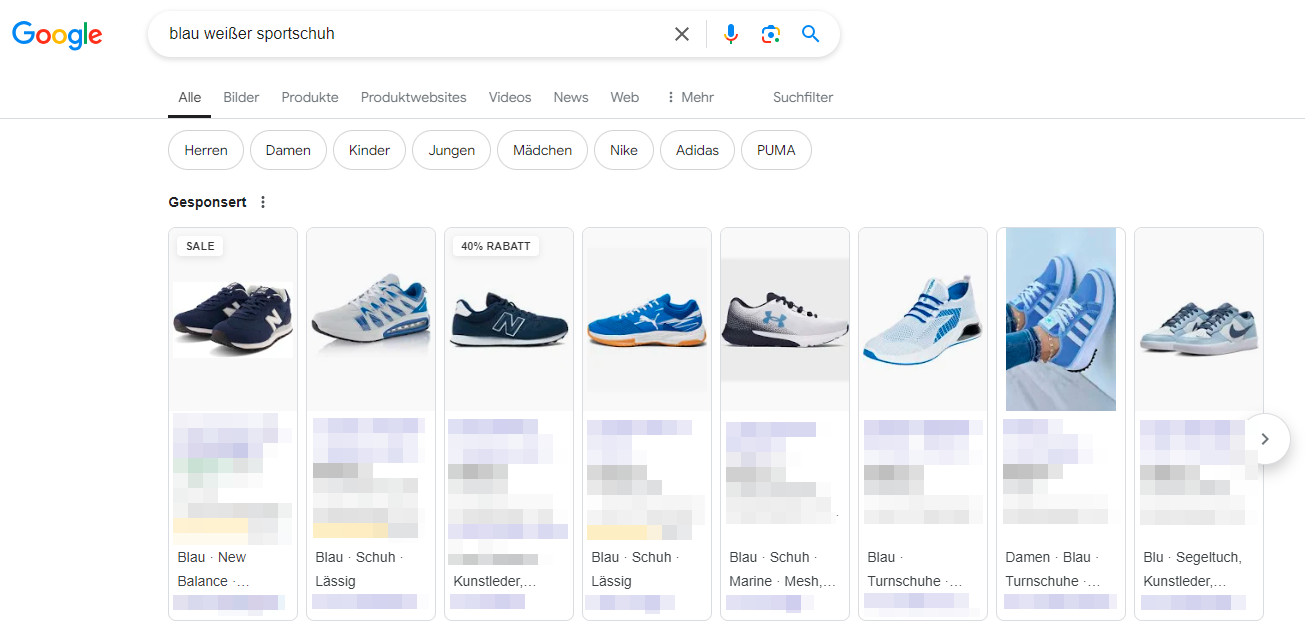The width and height of the screenshot is (1305, 638).
Task: Click inside the search input field
Action: (x=400, y=33)
